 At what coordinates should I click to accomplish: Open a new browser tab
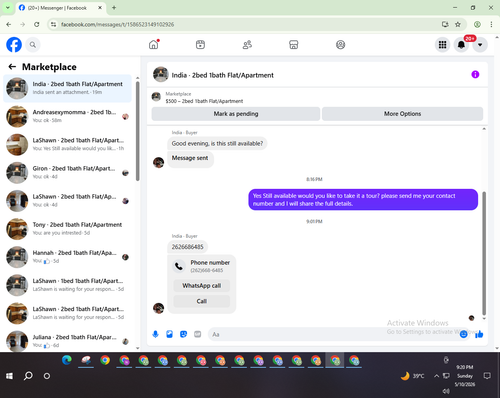coord(114,8)
